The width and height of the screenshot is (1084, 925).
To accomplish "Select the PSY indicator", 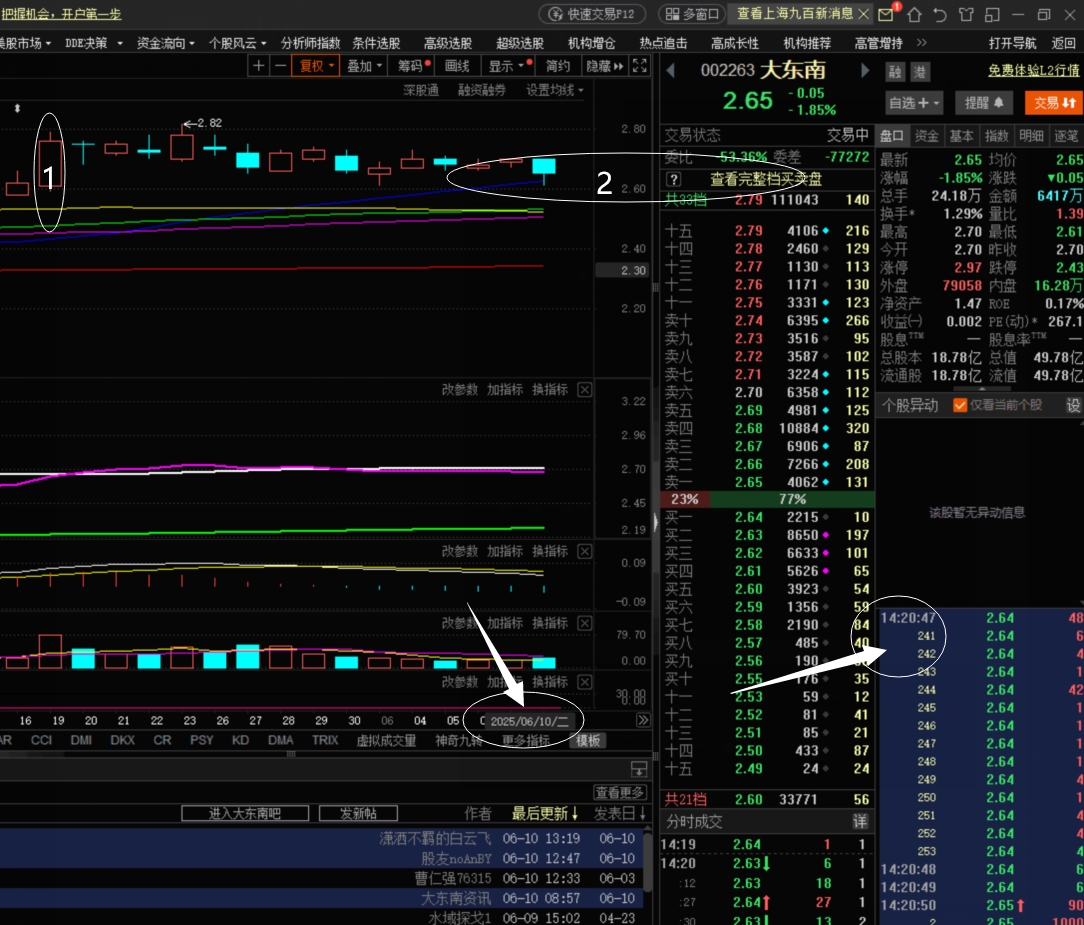I will tap(201, 740).
